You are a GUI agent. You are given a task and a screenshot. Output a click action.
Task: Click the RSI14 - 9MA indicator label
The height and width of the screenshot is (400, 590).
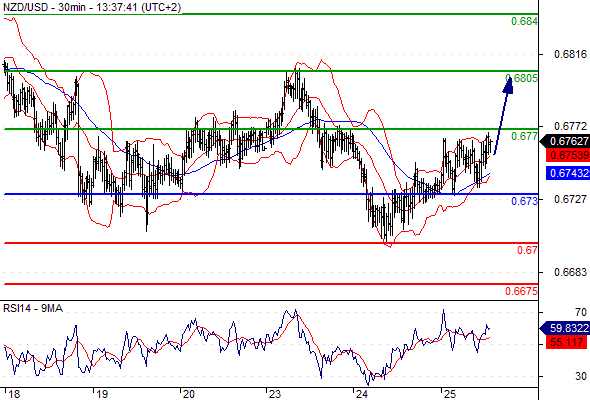(33, 308)
